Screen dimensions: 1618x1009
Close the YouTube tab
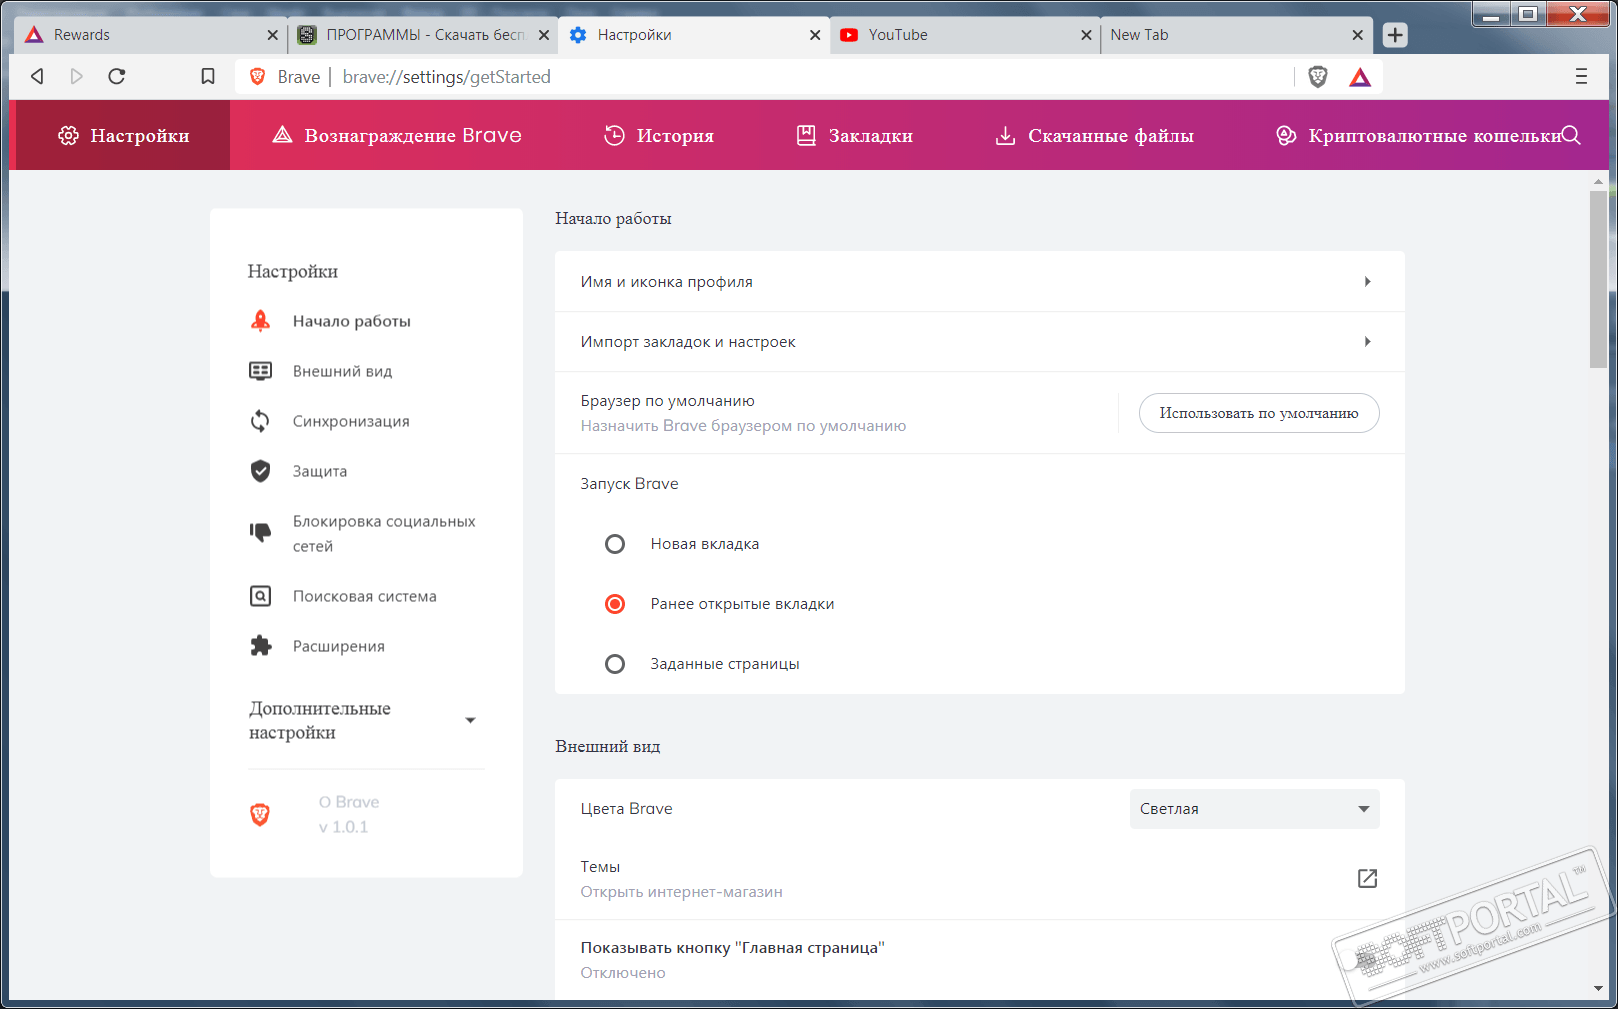click(1086, 35)
